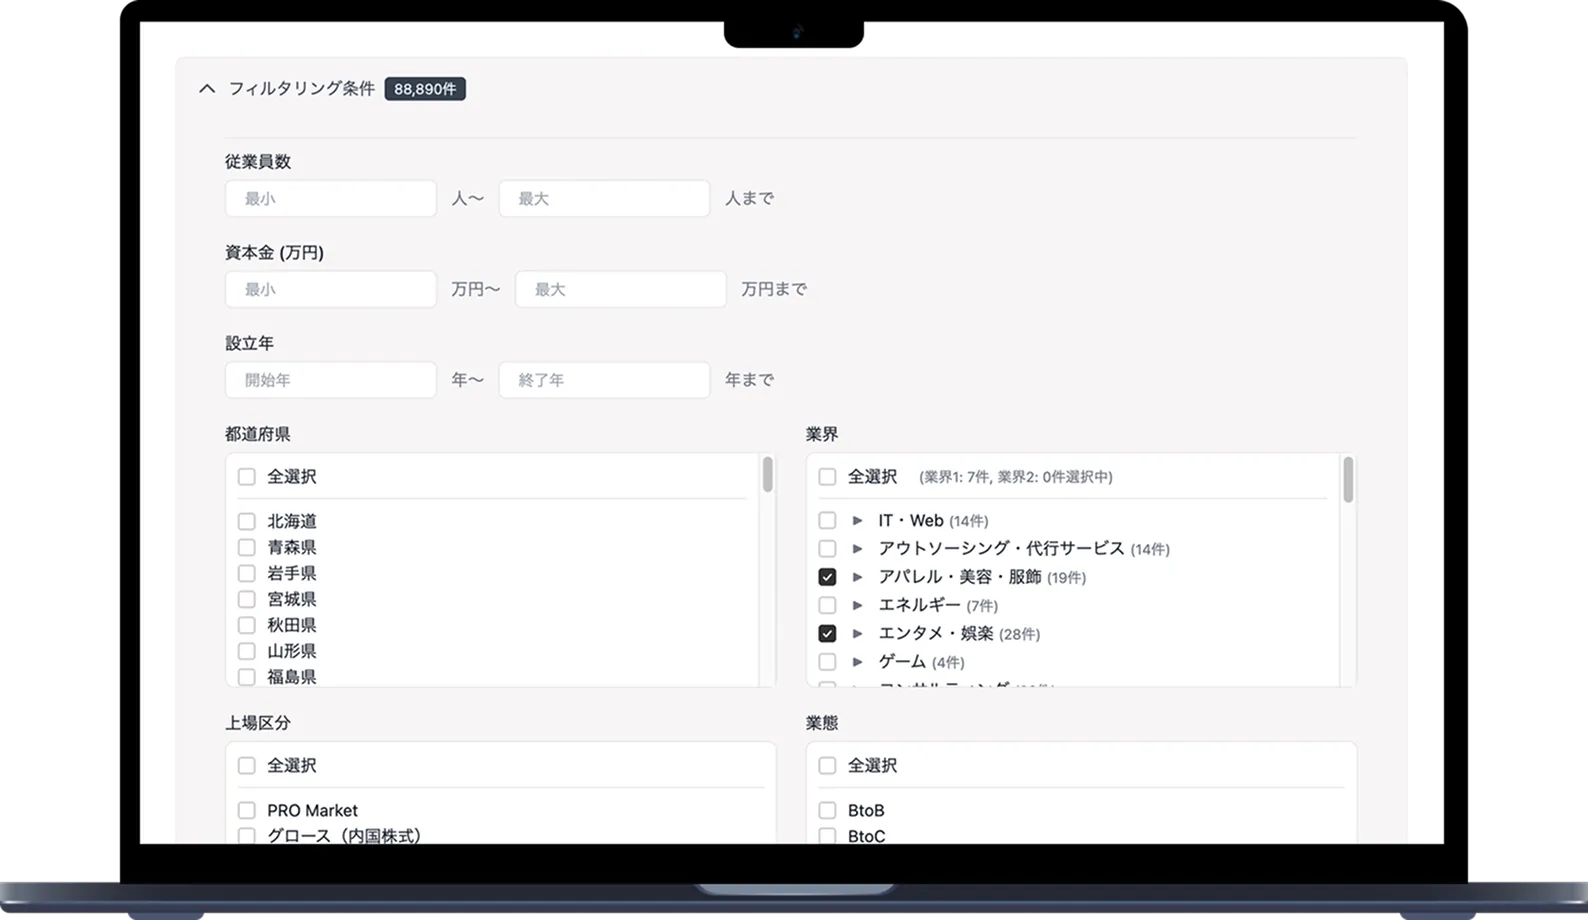Expand the IT・Web industry triangle
The image size is (1588, 920).
pyautogui.click(x=857, y=520)
